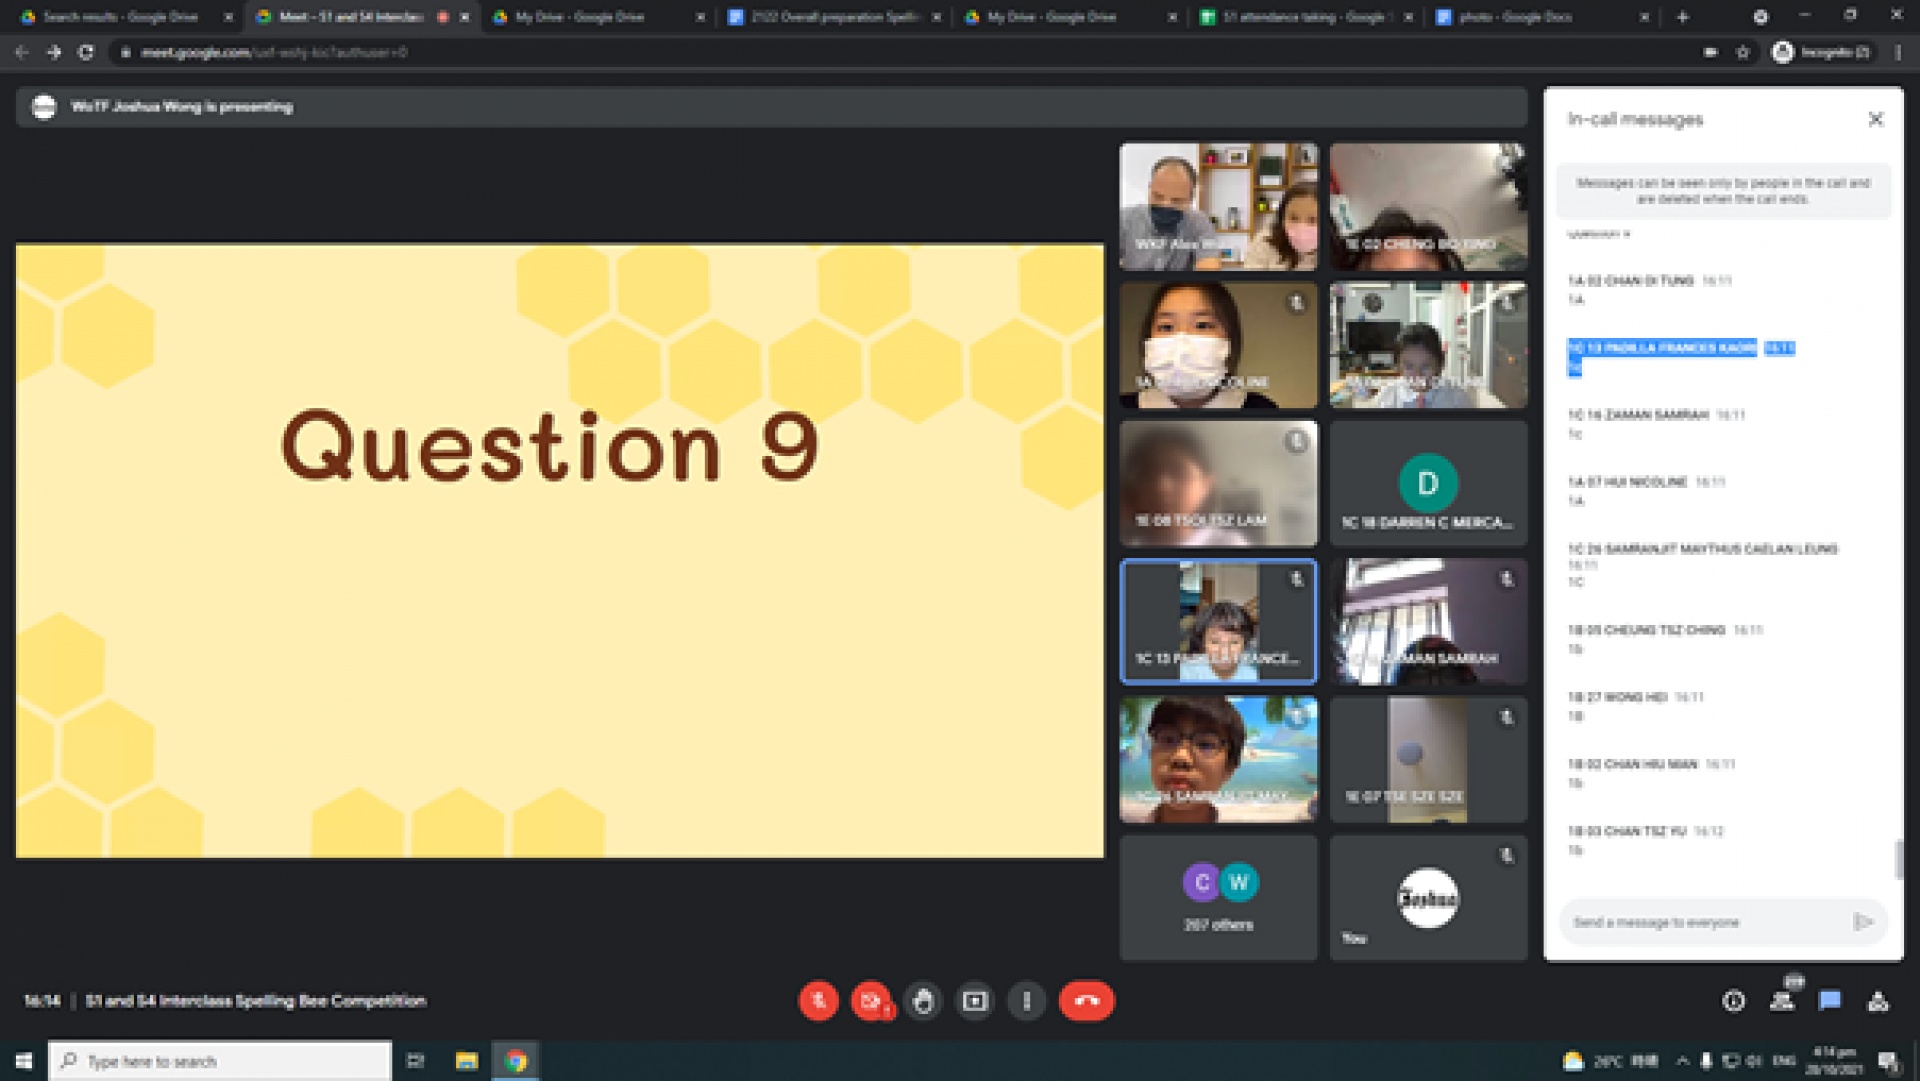
Task: Close the In-call messages panel
Action: 1876,119
